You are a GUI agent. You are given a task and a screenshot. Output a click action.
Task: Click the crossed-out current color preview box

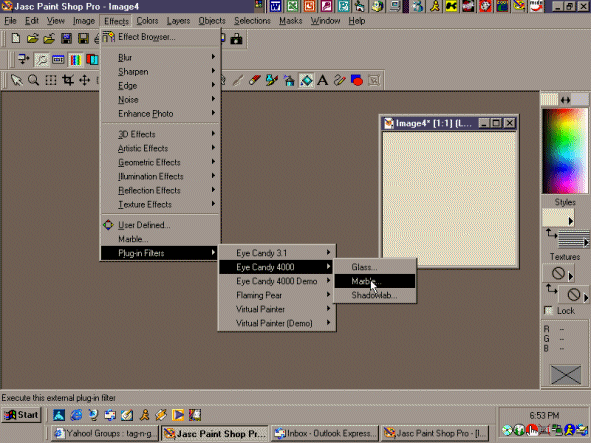click(565, 374)
